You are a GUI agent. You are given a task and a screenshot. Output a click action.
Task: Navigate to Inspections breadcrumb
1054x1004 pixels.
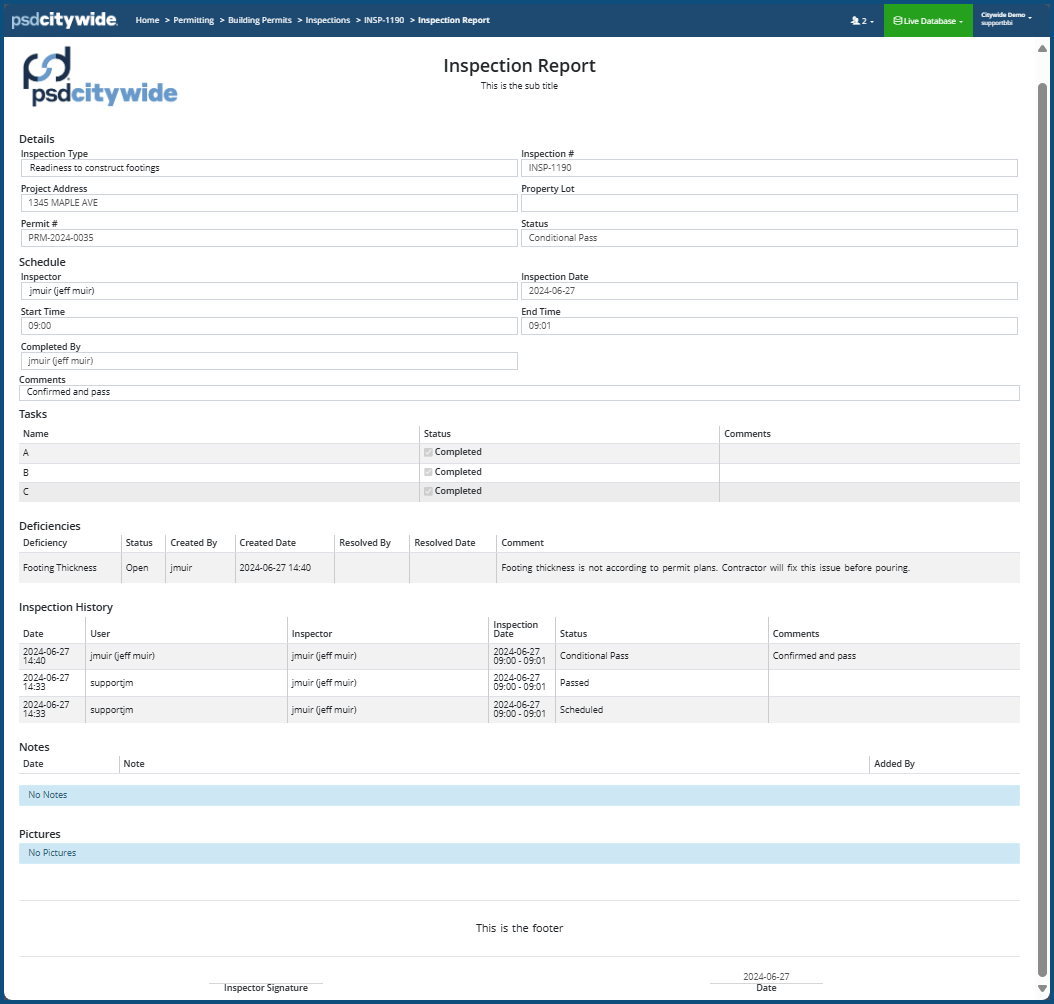327,20
